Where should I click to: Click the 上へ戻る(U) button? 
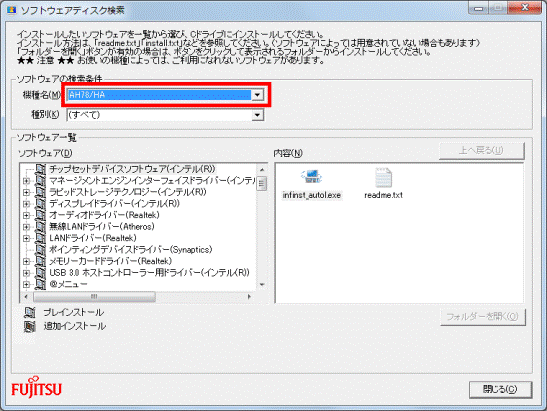tap(481, 150)
